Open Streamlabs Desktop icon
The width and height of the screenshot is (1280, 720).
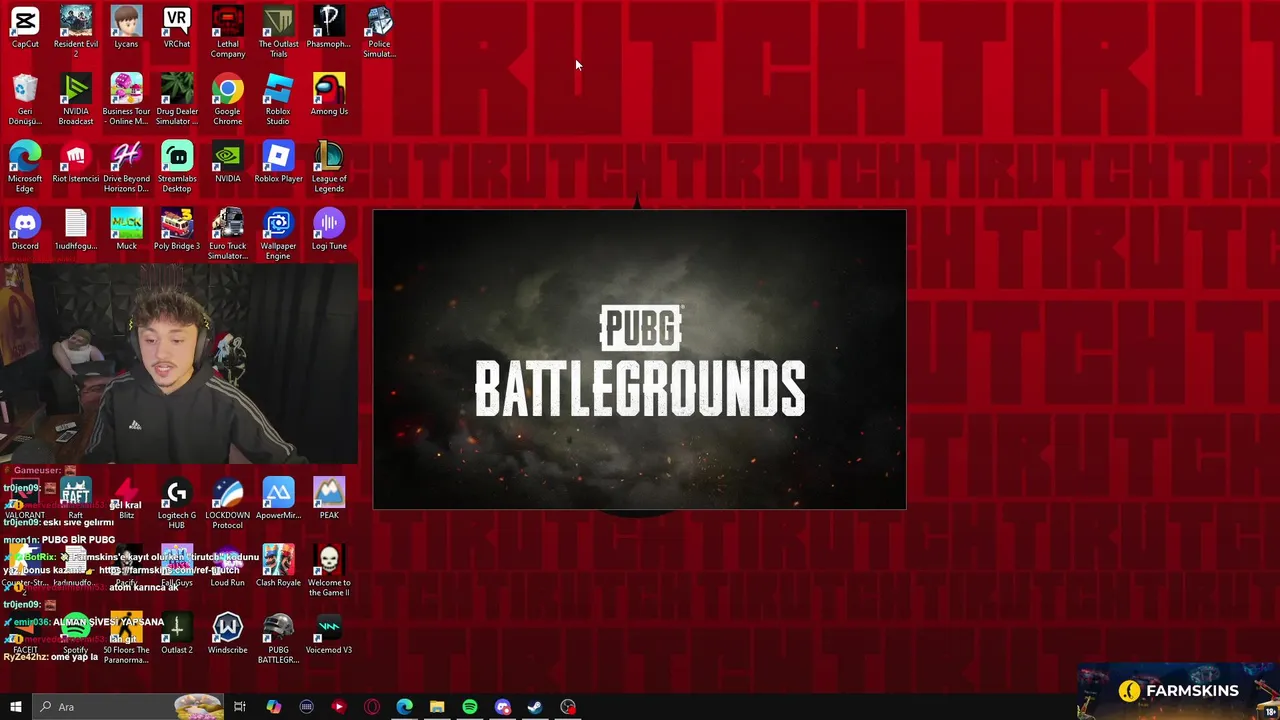click(x=177, y=166)
